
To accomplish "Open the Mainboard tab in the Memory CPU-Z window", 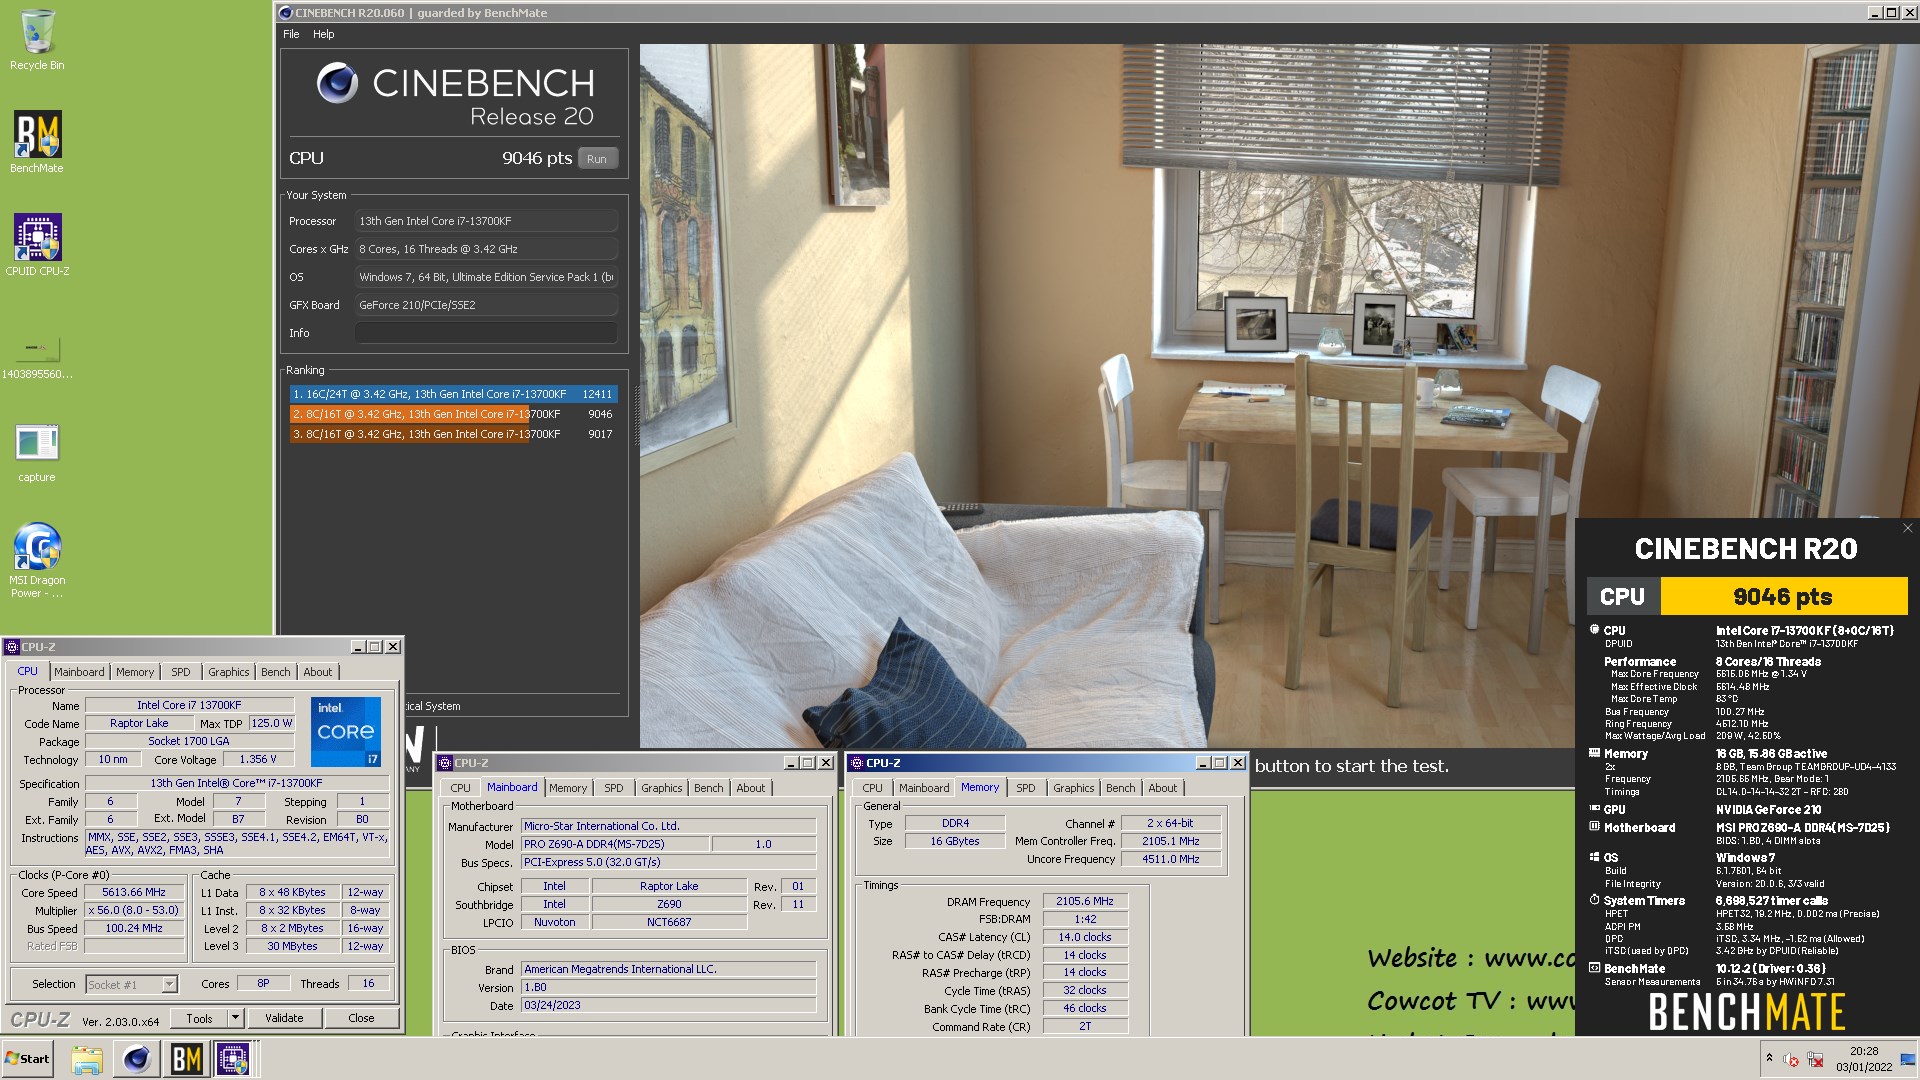I will click(x=924, y=788).
